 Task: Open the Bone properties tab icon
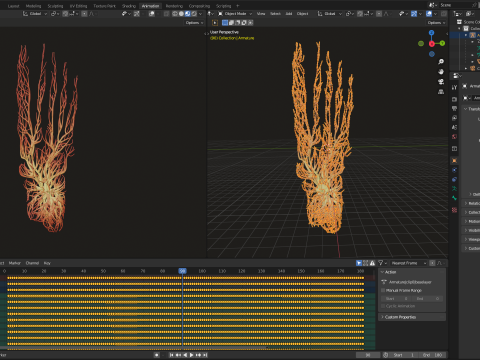coord(454,198)
